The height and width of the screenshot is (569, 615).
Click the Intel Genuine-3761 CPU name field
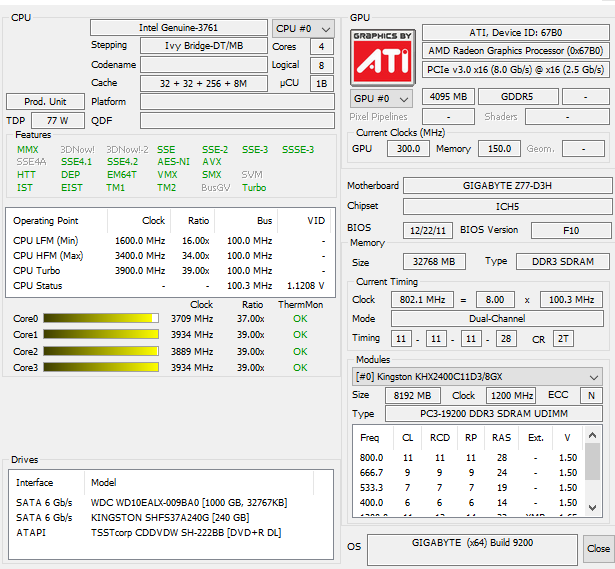[x=178, y=27]
